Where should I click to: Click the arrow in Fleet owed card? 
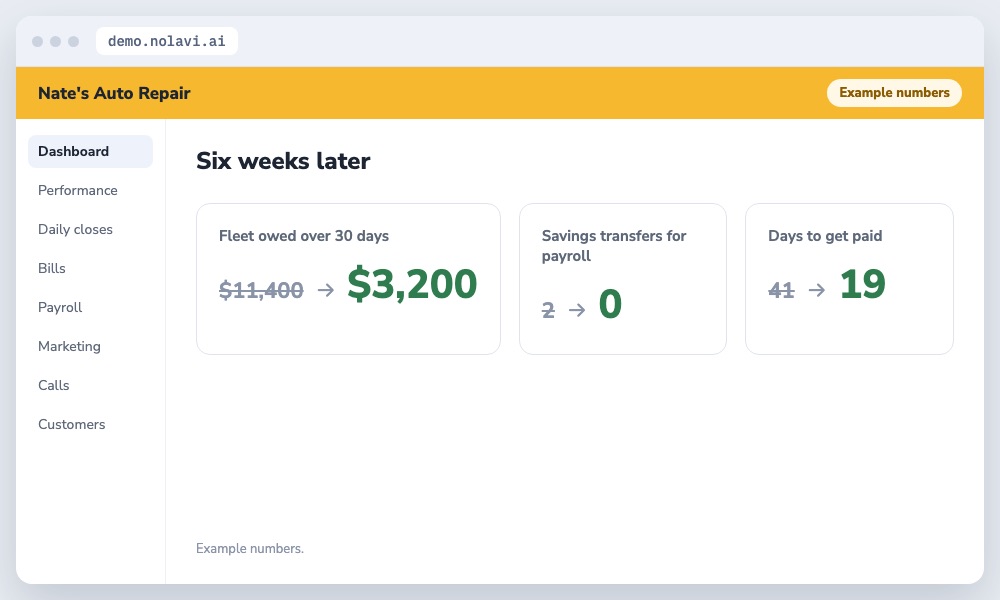tap(326, 290)
